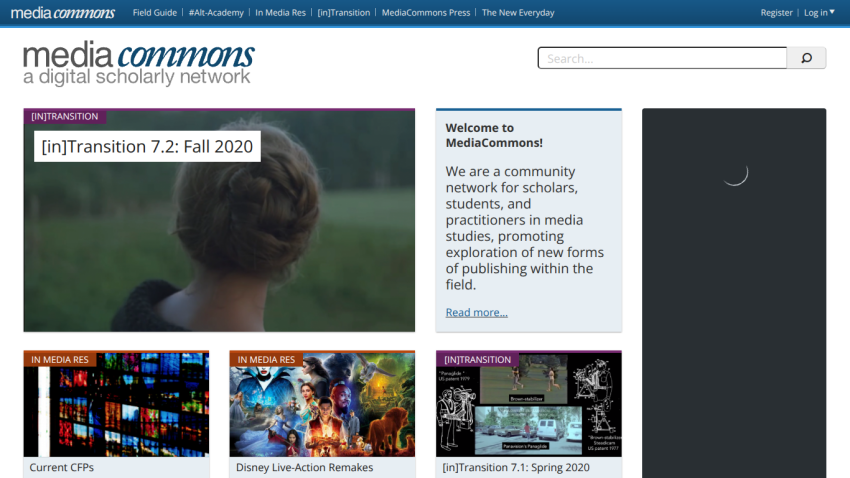Click the loading spinner in the dark sidebar panel
The width and height of the screenshot is (850, 478).
[x=735, y=174]
